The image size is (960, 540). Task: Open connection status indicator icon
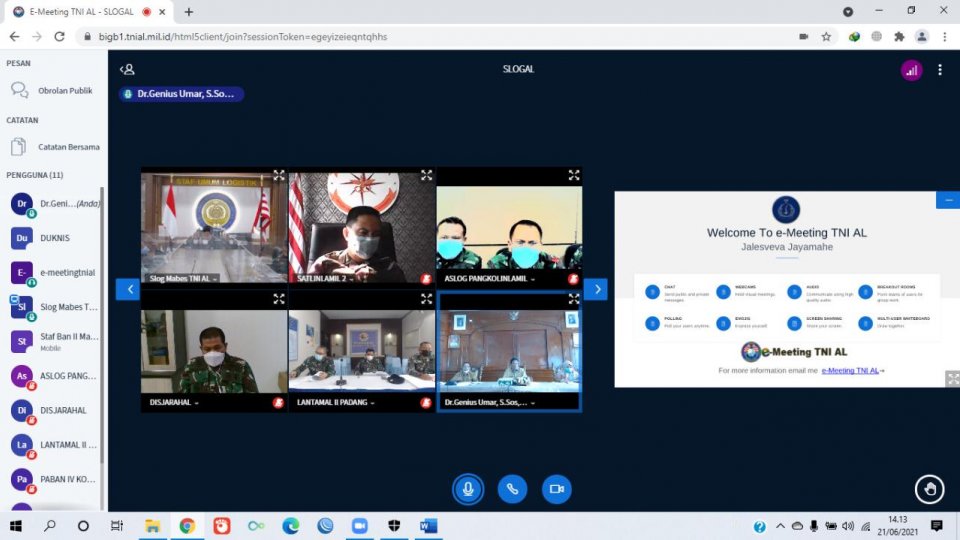point(911,70)
